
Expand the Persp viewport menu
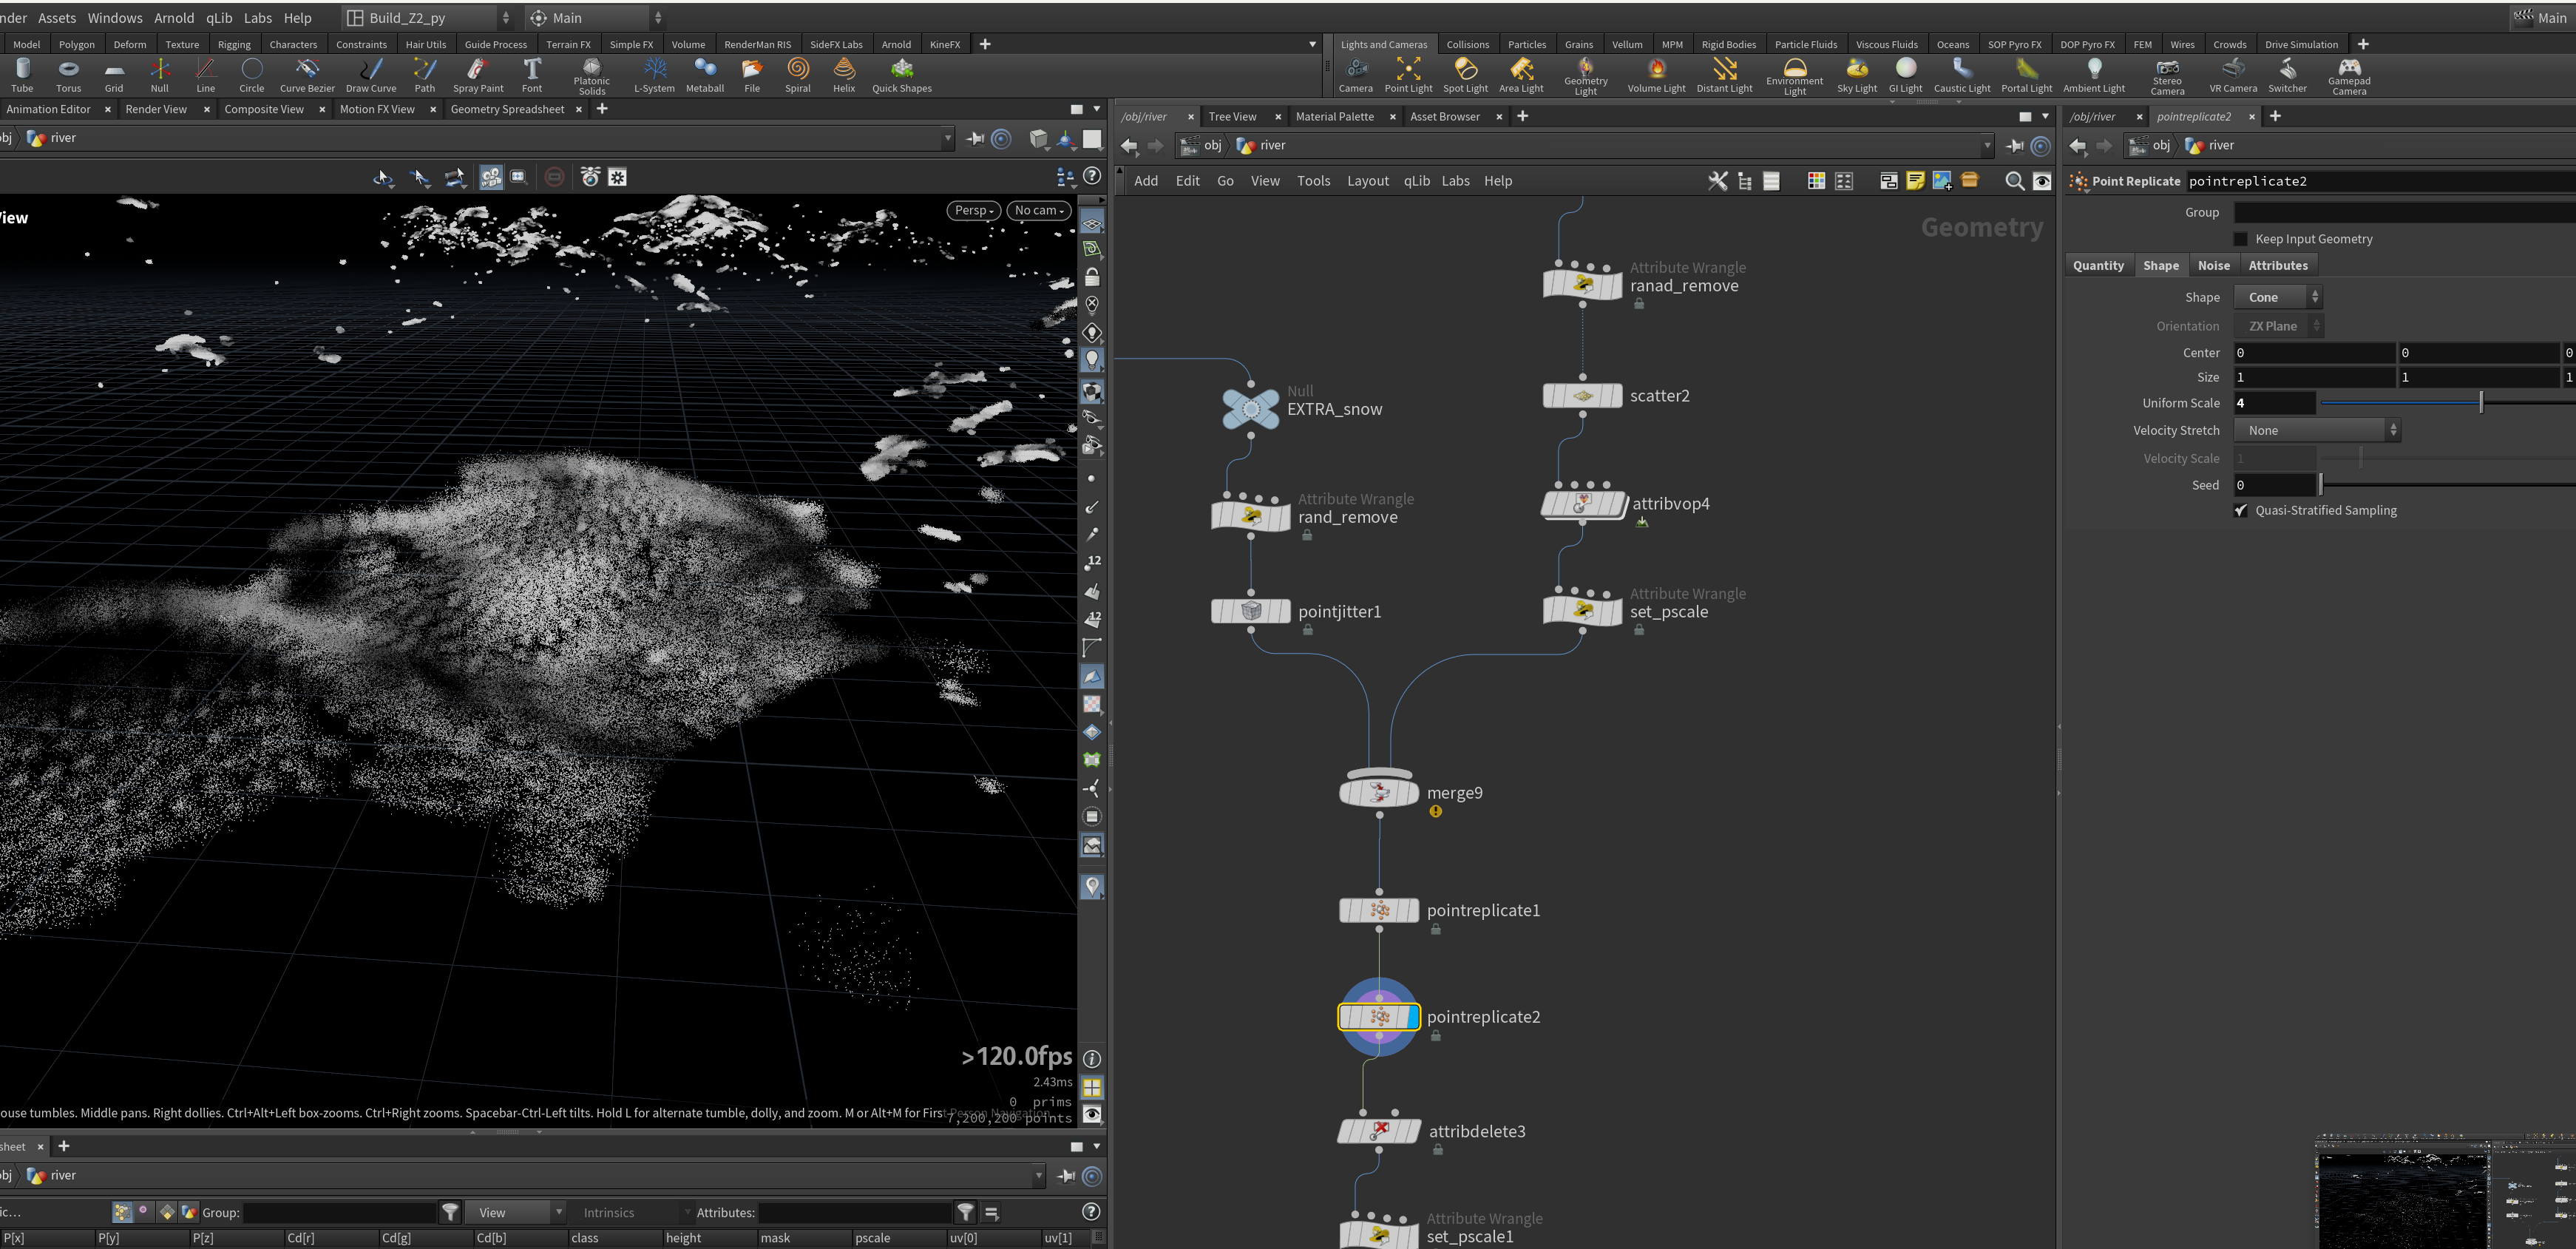(973, 210)
